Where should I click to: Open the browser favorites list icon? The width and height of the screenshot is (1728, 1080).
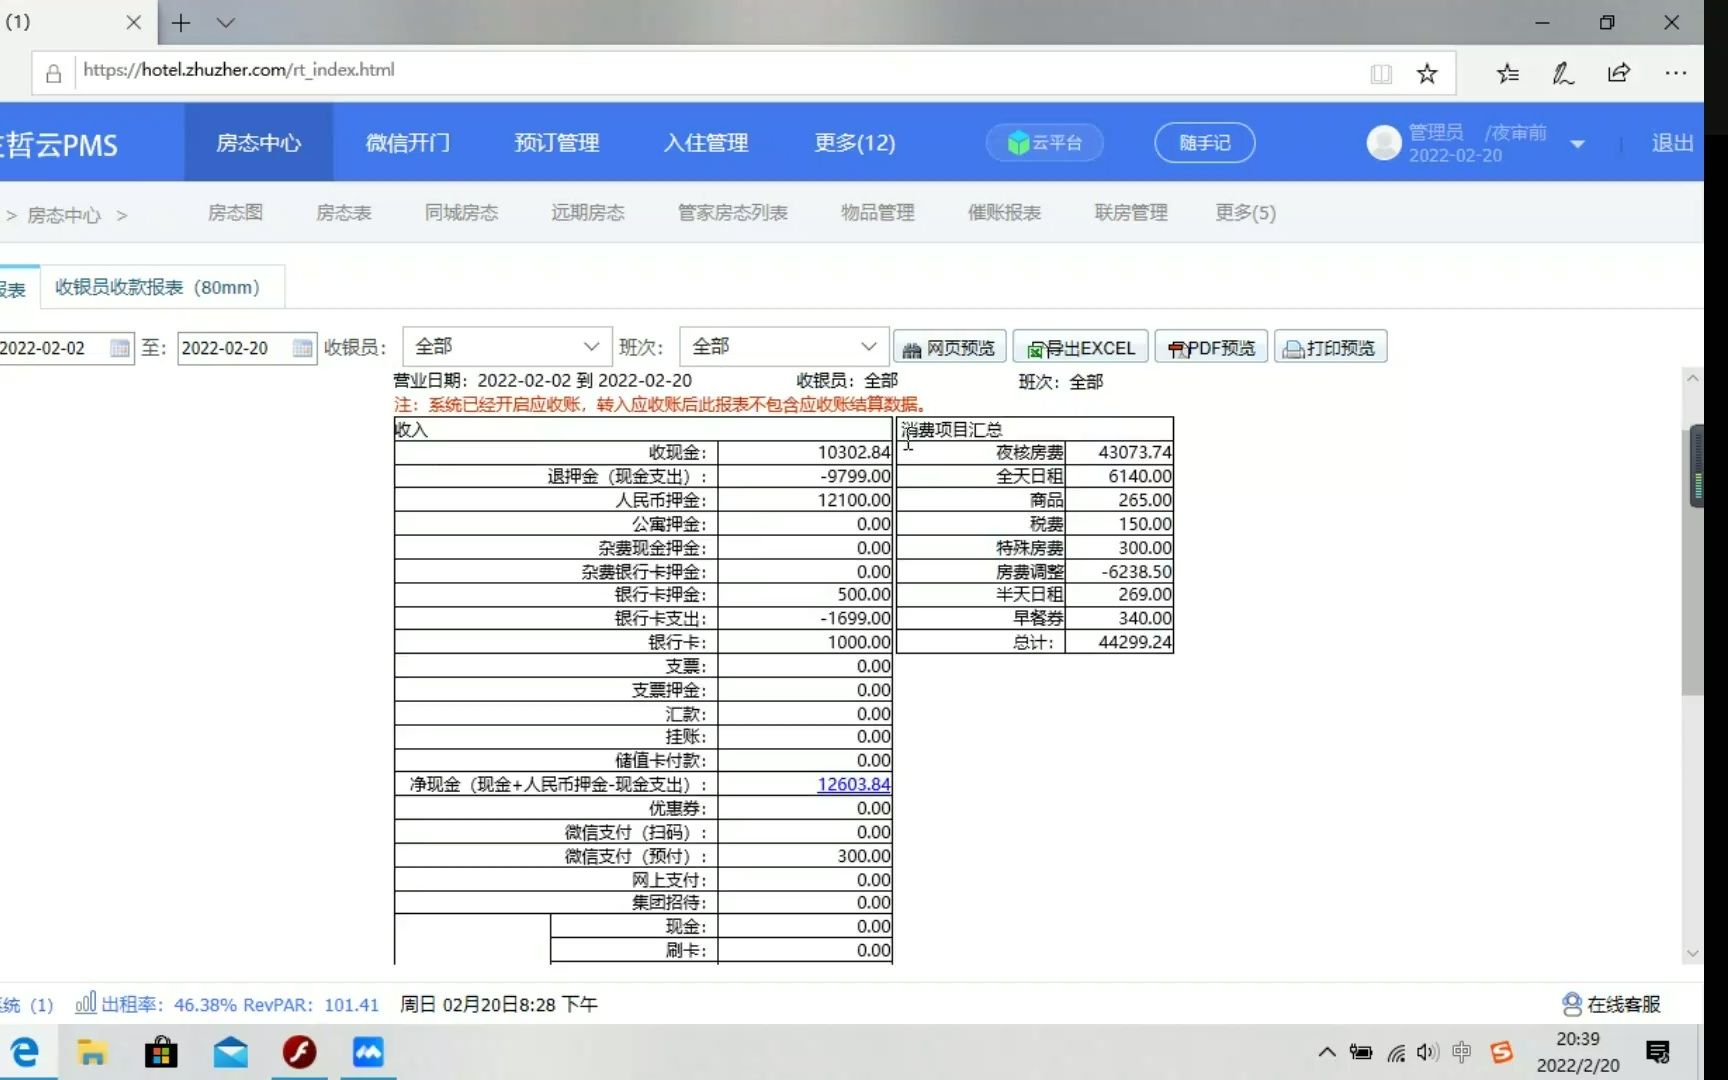[1507, 73]
